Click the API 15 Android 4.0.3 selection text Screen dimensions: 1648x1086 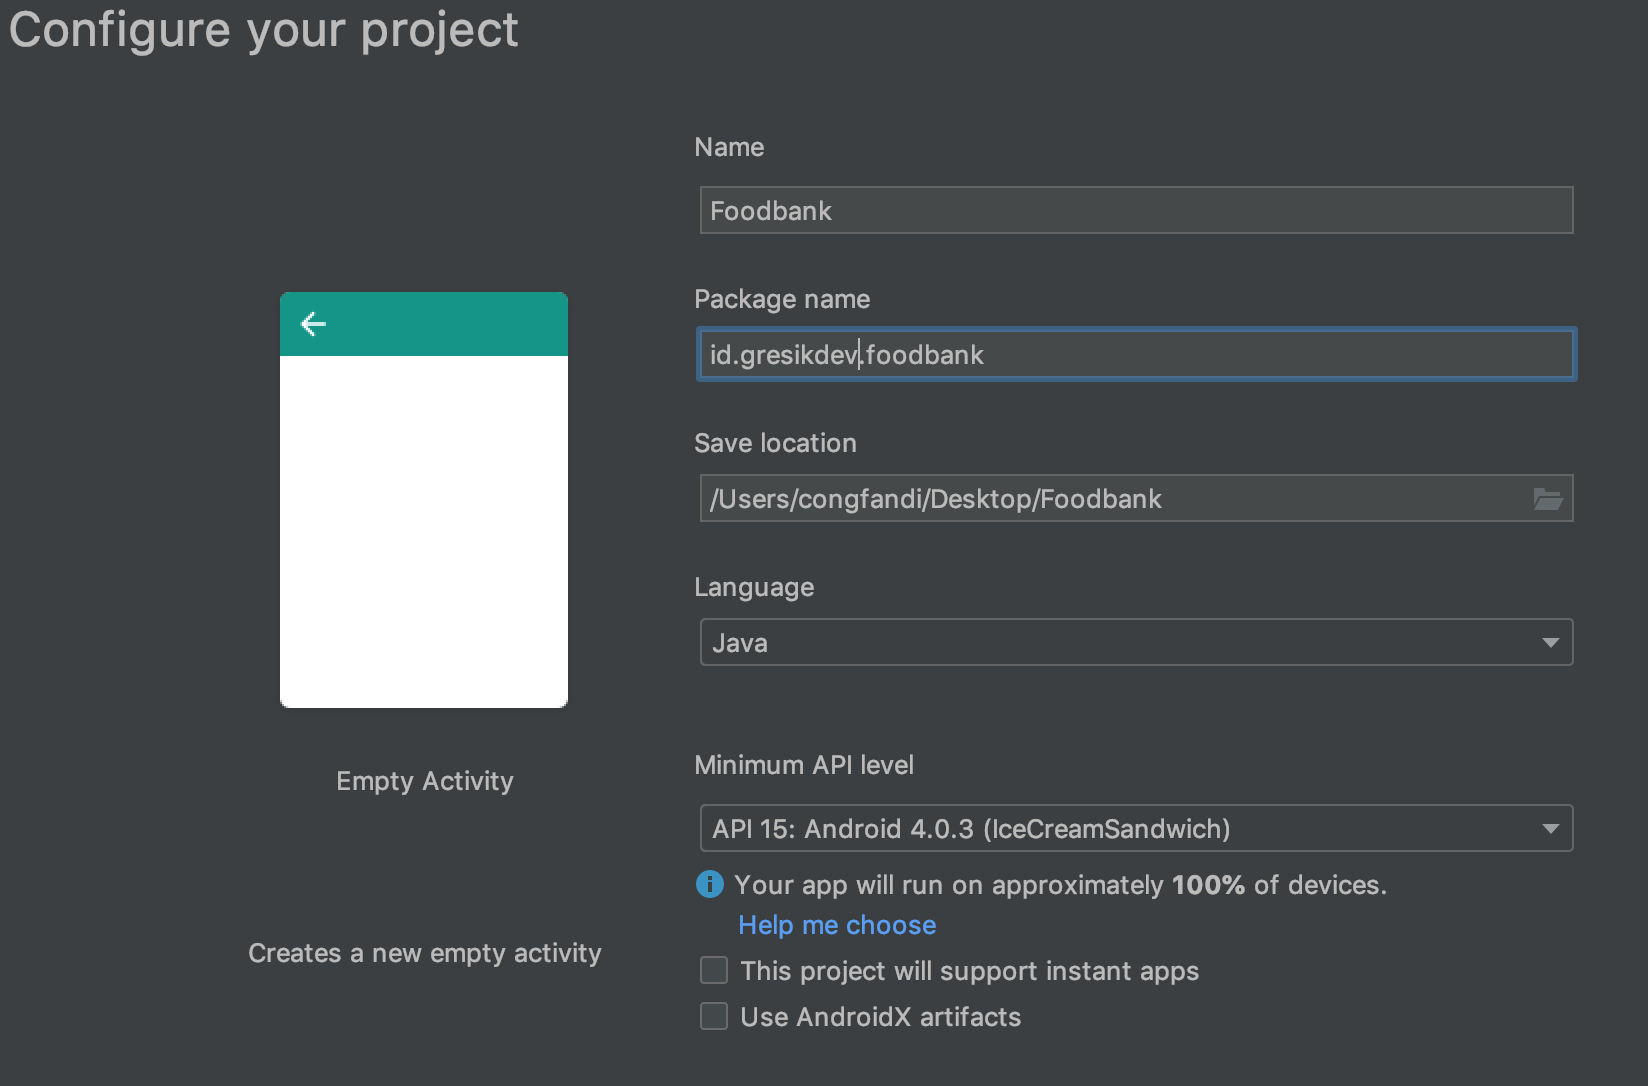[970, 829]
